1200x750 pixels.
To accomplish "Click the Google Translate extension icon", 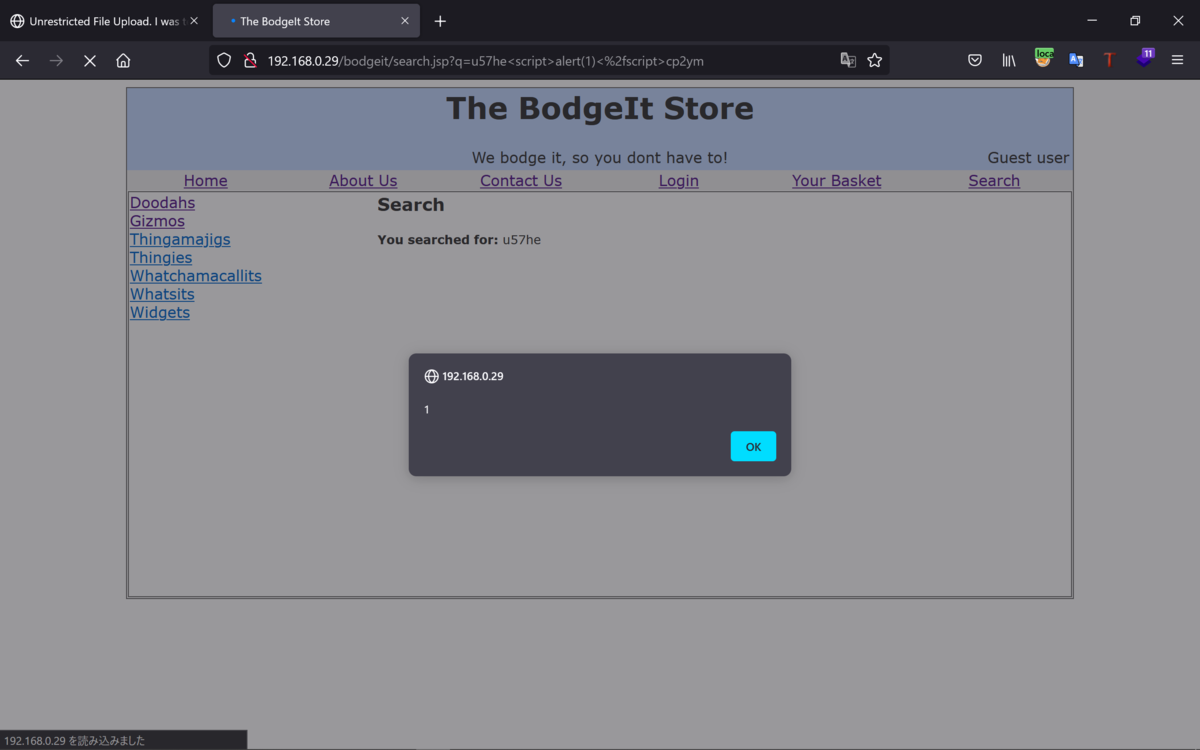I will (1076, 60).
